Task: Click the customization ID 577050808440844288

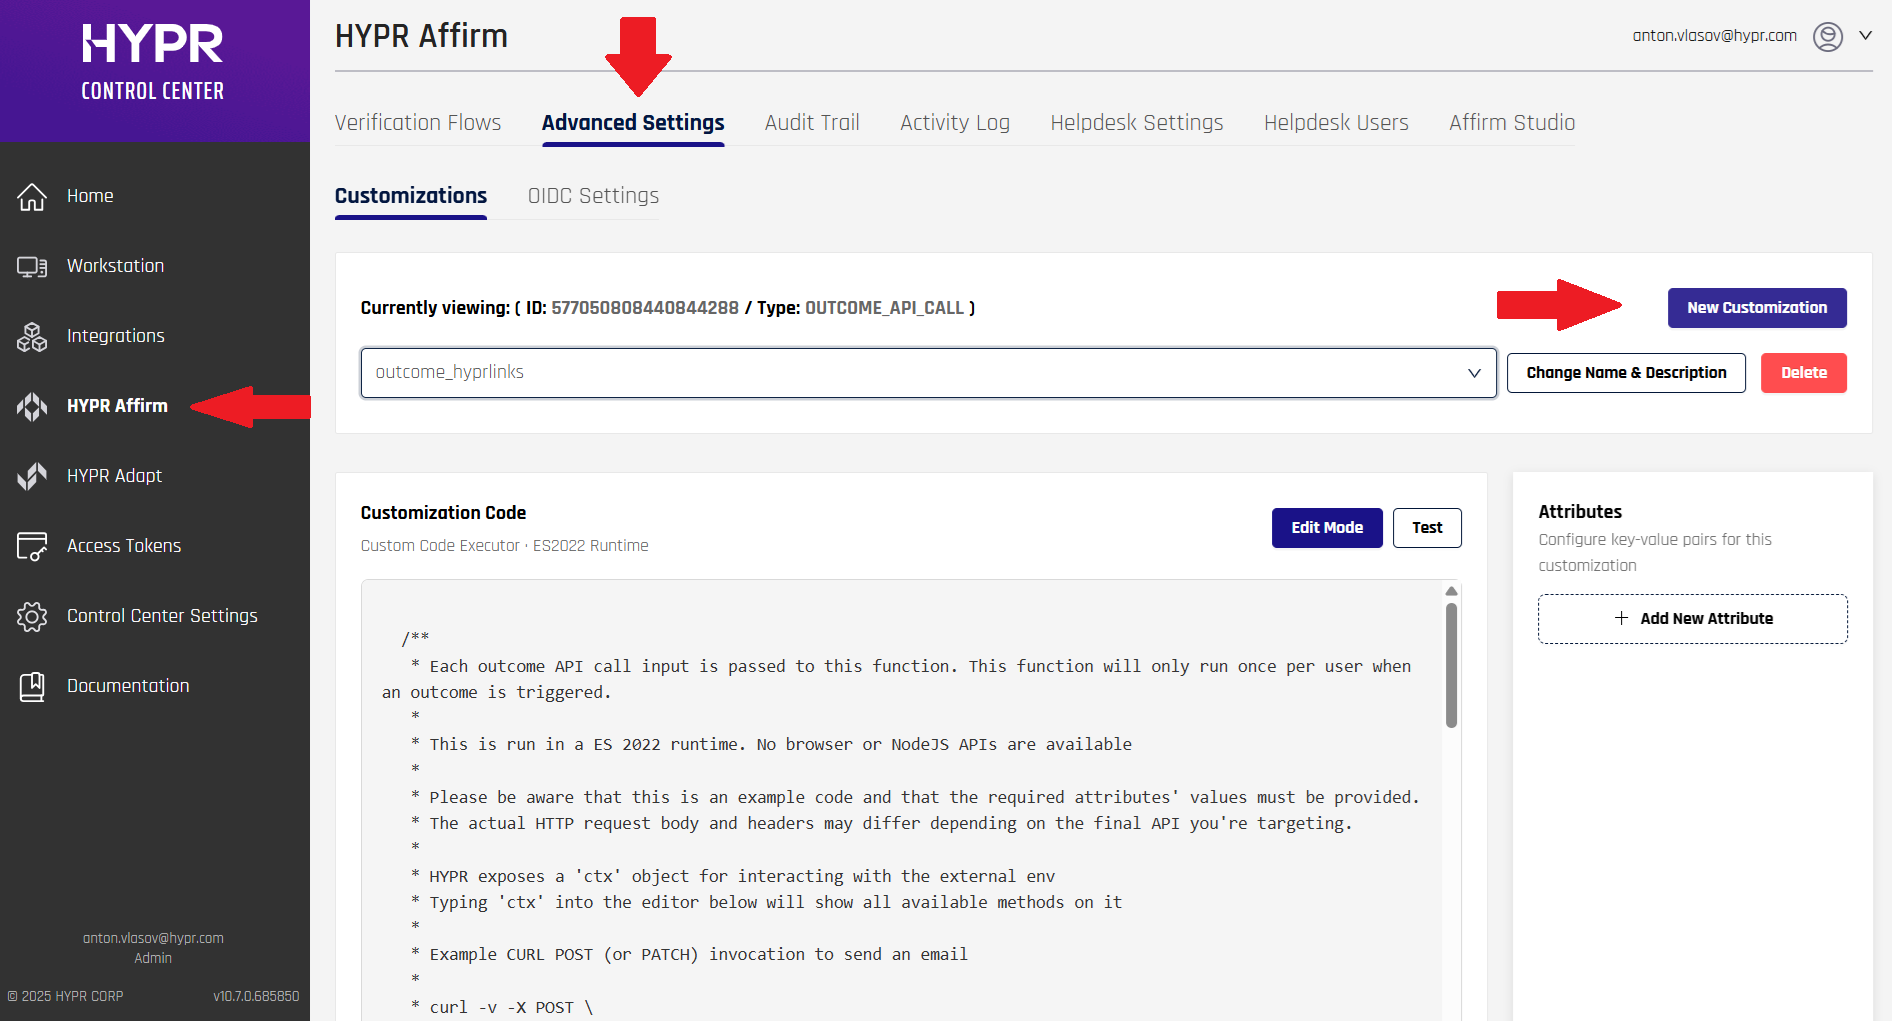Action: pos(645,308)
